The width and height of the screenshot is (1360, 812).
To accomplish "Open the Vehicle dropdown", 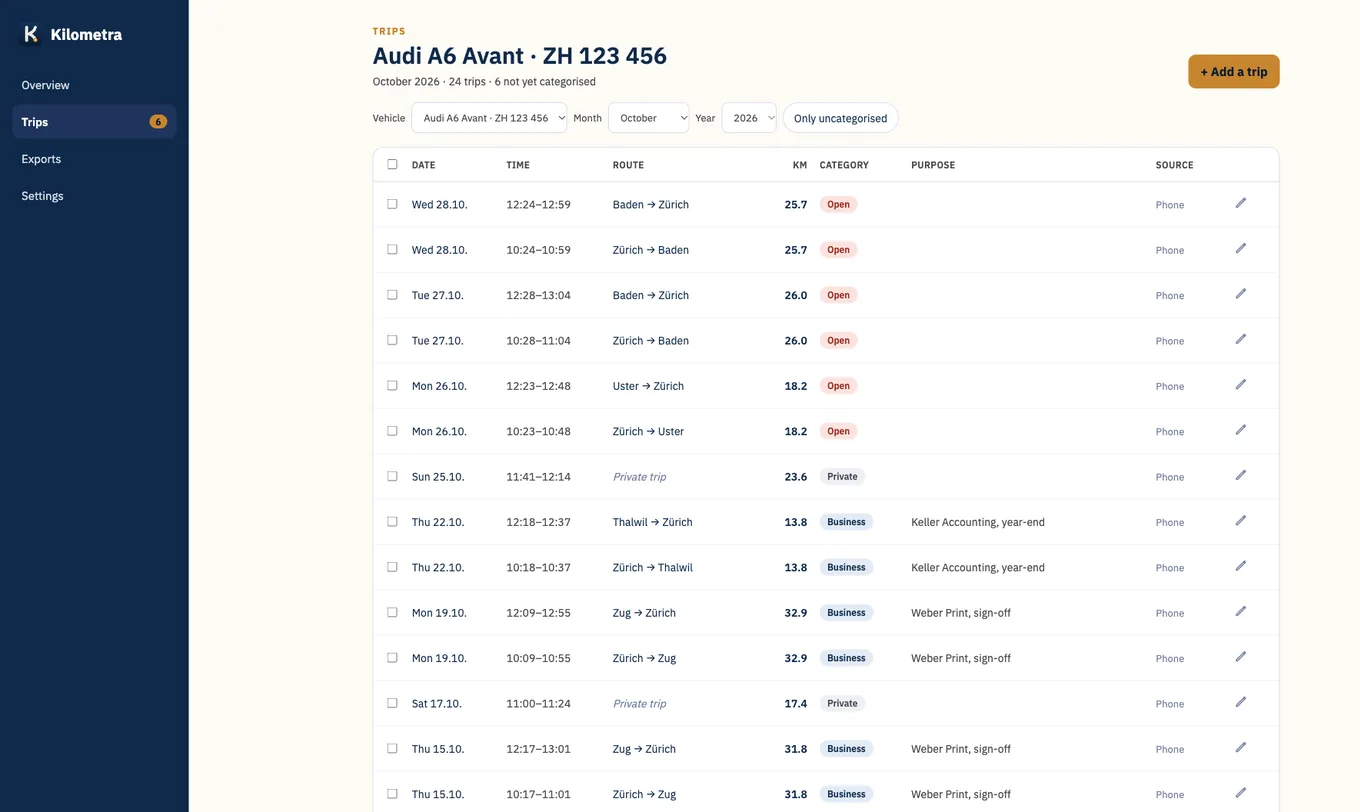I will (489, 118).
